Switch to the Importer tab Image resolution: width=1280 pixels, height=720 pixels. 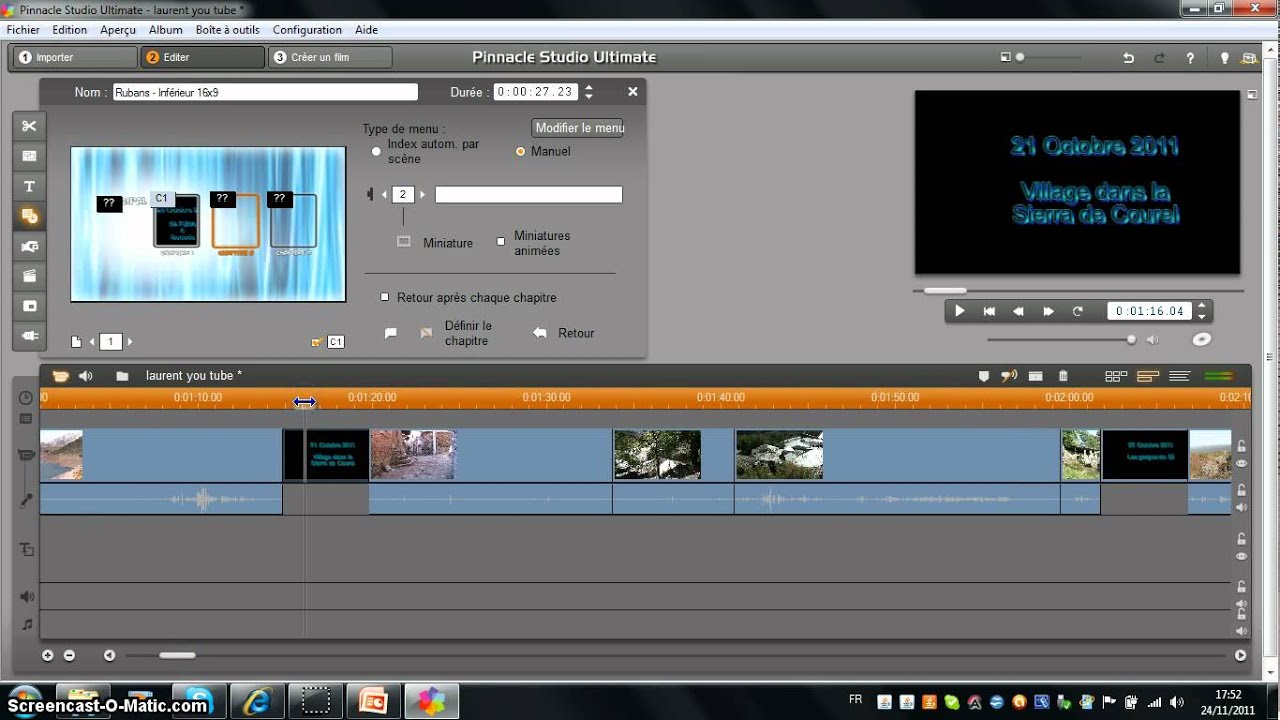73,58
